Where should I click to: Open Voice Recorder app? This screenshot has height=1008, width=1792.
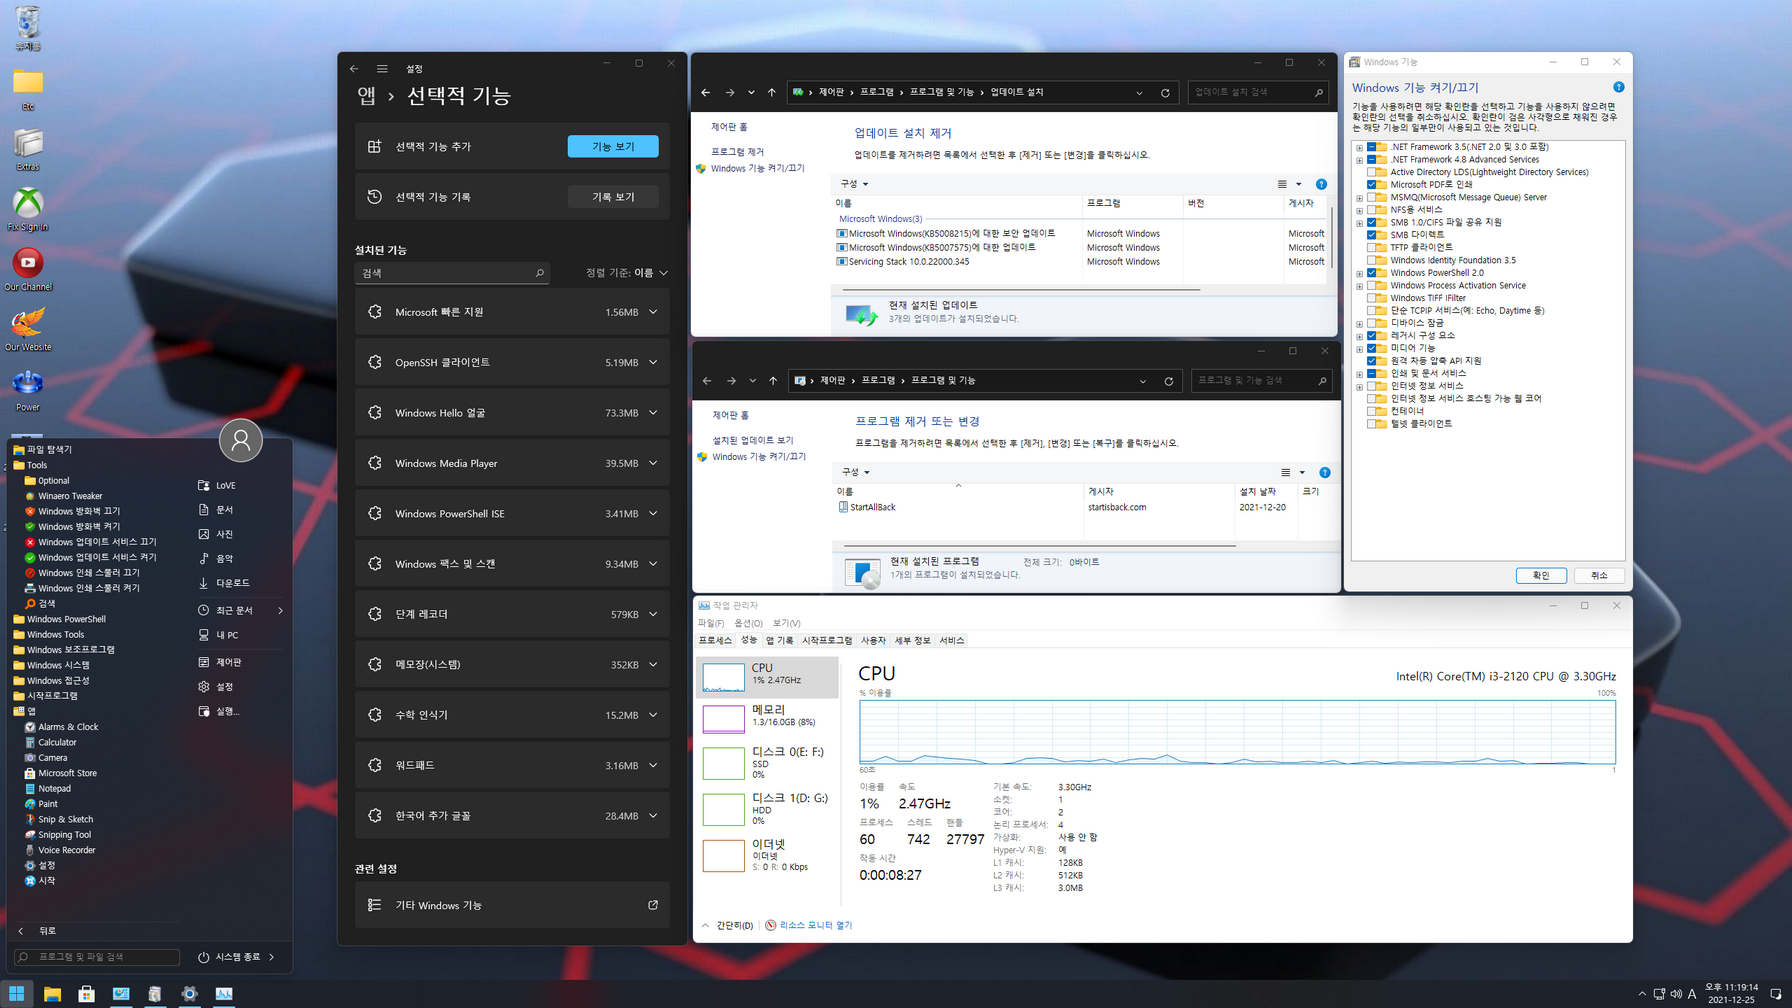(59, 850)
